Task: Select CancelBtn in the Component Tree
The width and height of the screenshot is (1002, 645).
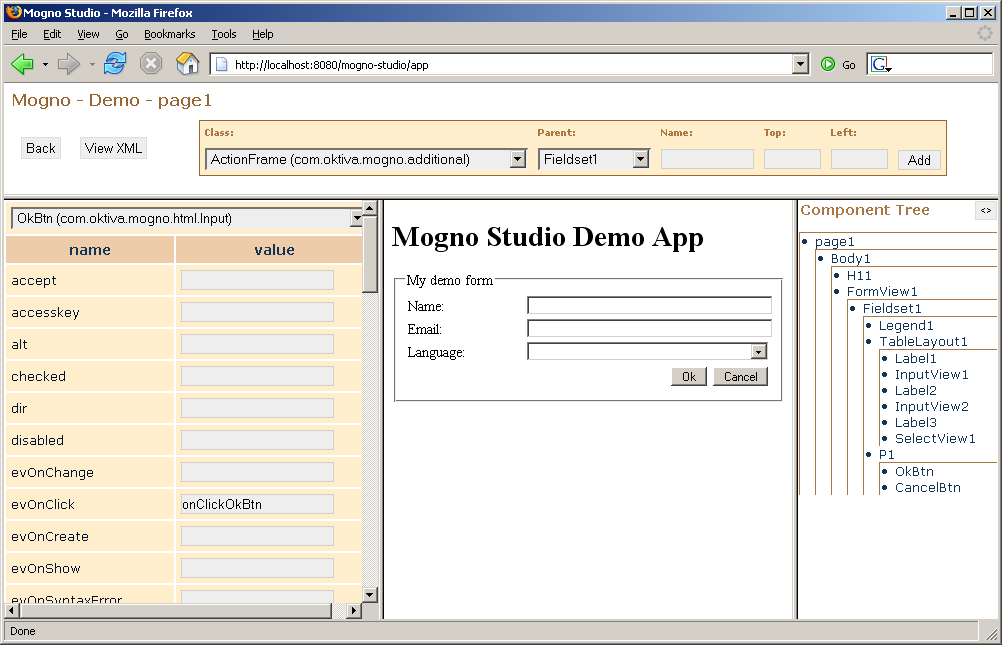Action: pos(927,488)
